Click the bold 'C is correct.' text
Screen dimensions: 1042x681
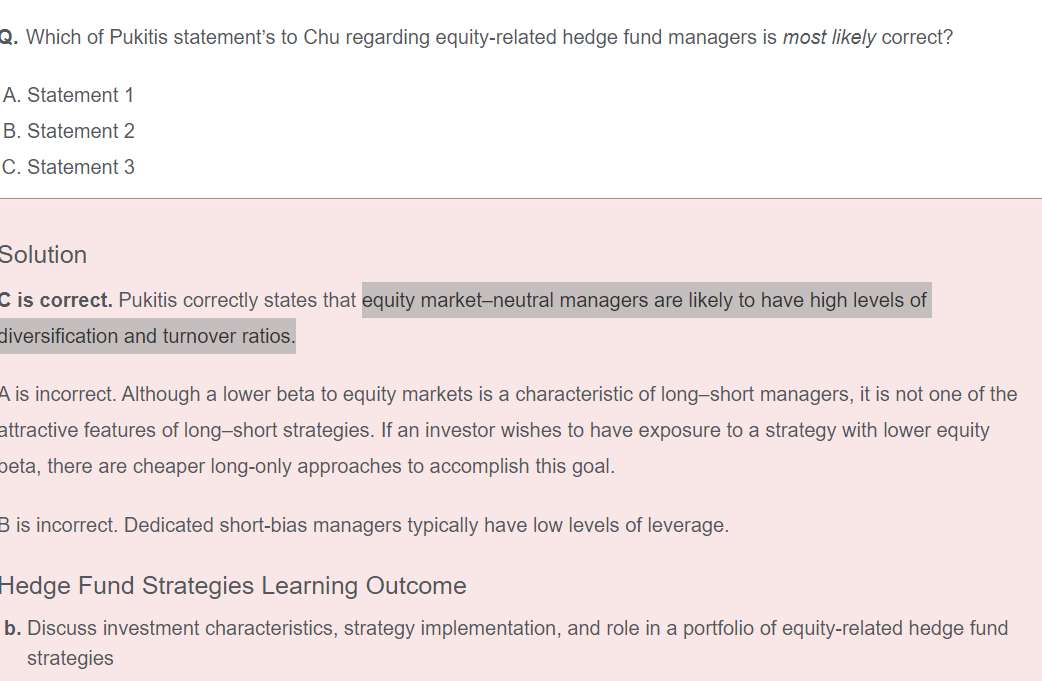coord(57,300)
